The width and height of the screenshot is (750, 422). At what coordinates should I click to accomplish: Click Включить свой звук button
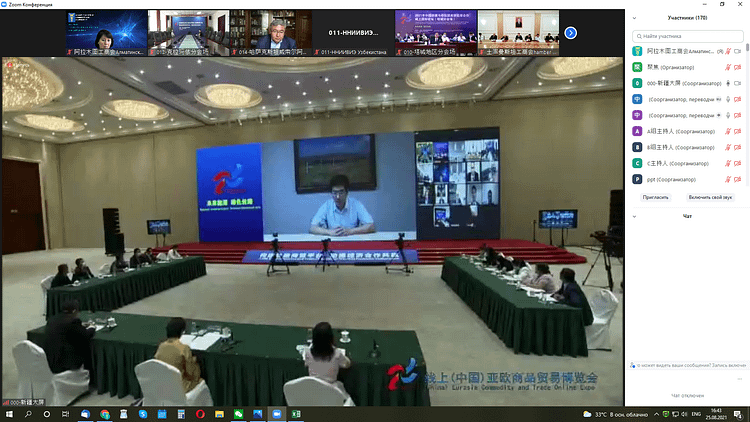click(x=710, y=197)
